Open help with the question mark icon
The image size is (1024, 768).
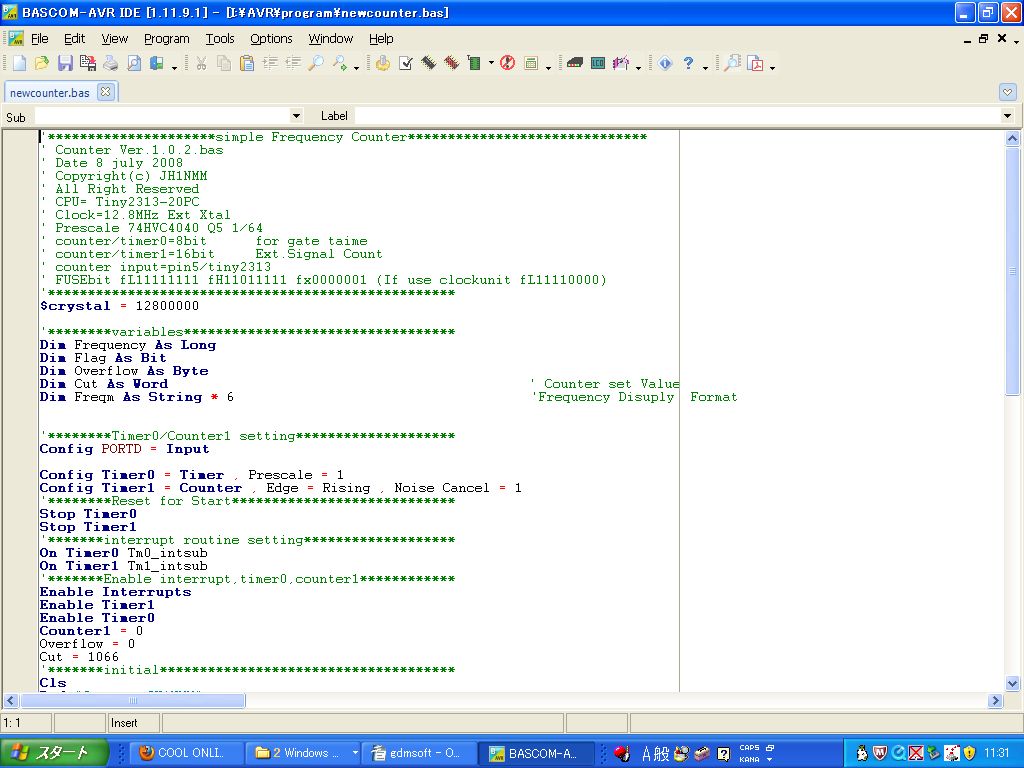pyautogui.click(x=688, y=63)
